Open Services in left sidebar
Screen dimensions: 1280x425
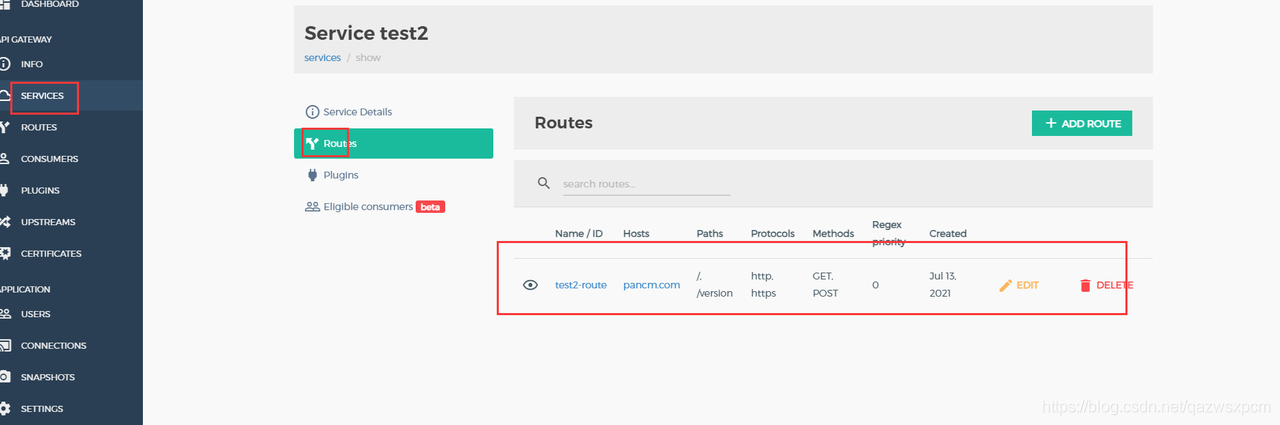coord(42,96)
